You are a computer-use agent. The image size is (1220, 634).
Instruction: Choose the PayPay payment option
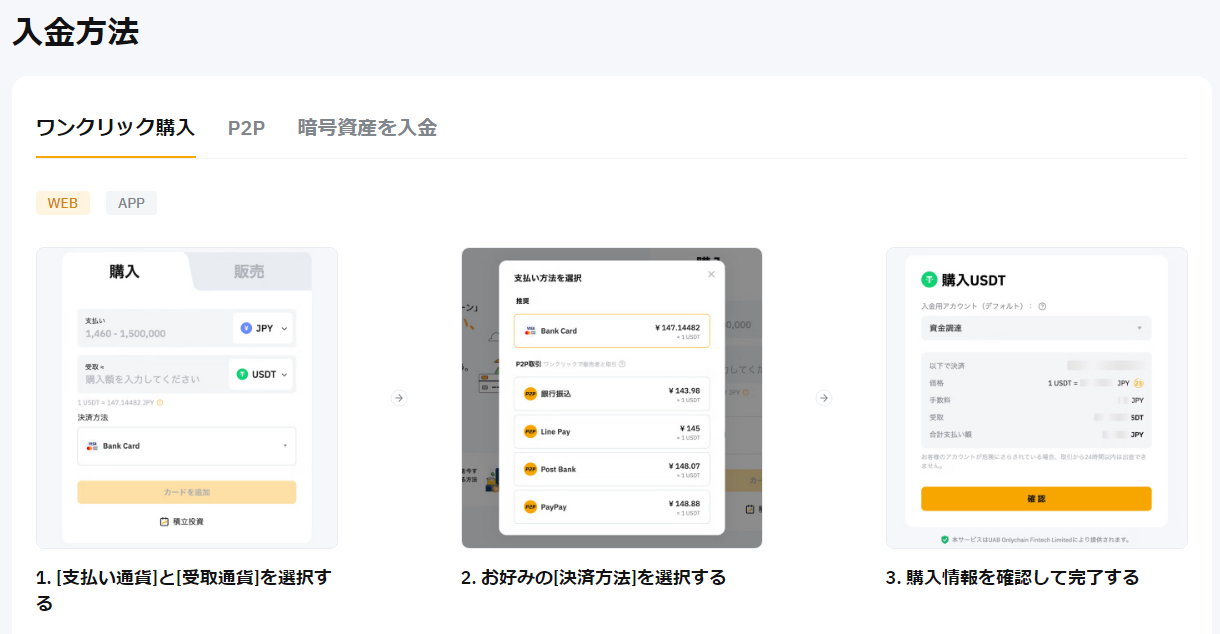pyautogui.click(x=611, y=507)
